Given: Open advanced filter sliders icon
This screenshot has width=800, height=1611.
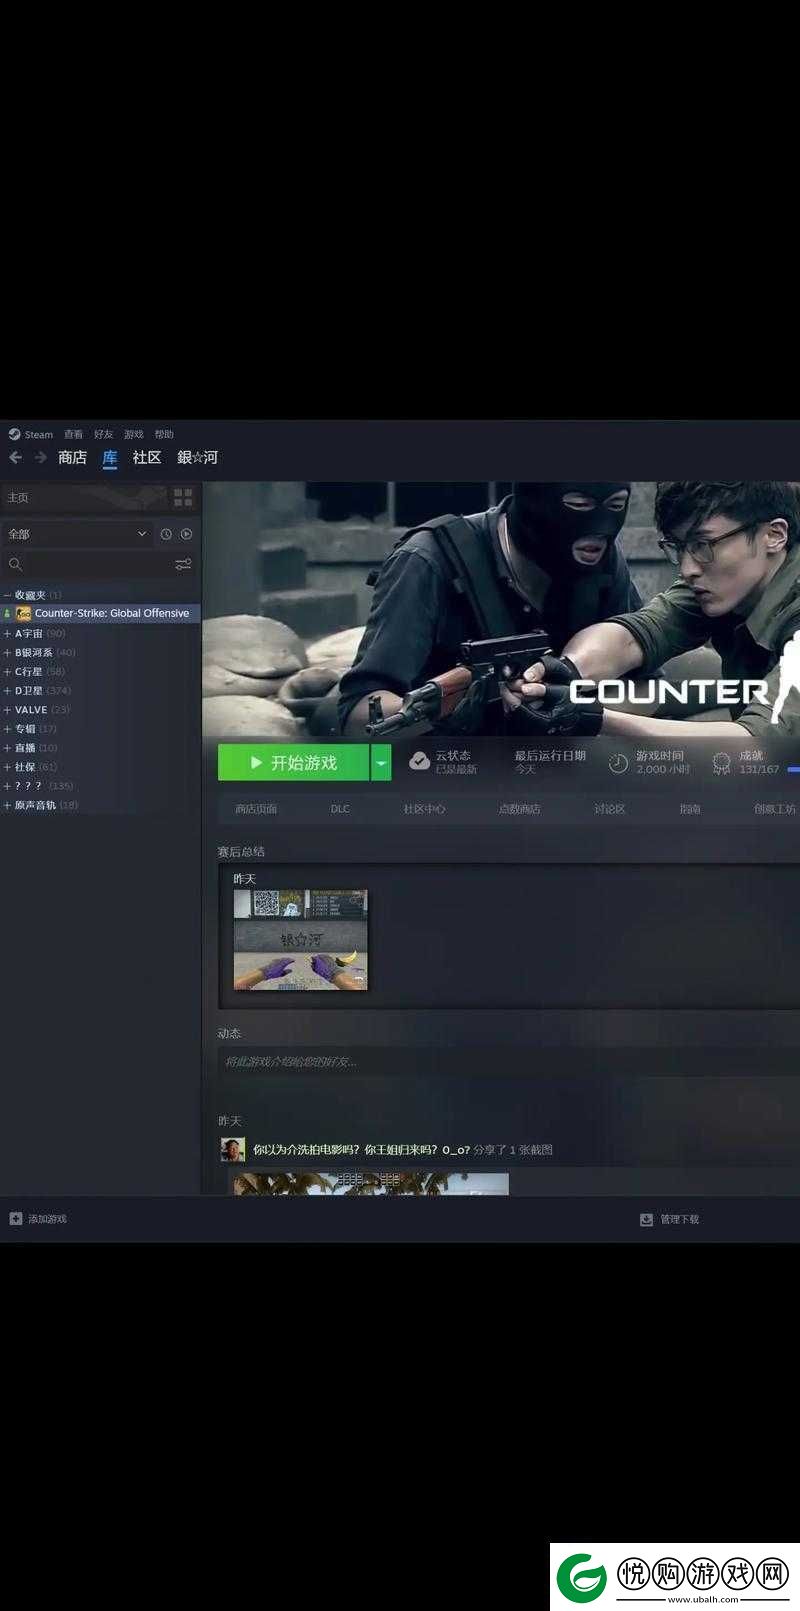Looking at the screenshot, I should tap(183, 564).
